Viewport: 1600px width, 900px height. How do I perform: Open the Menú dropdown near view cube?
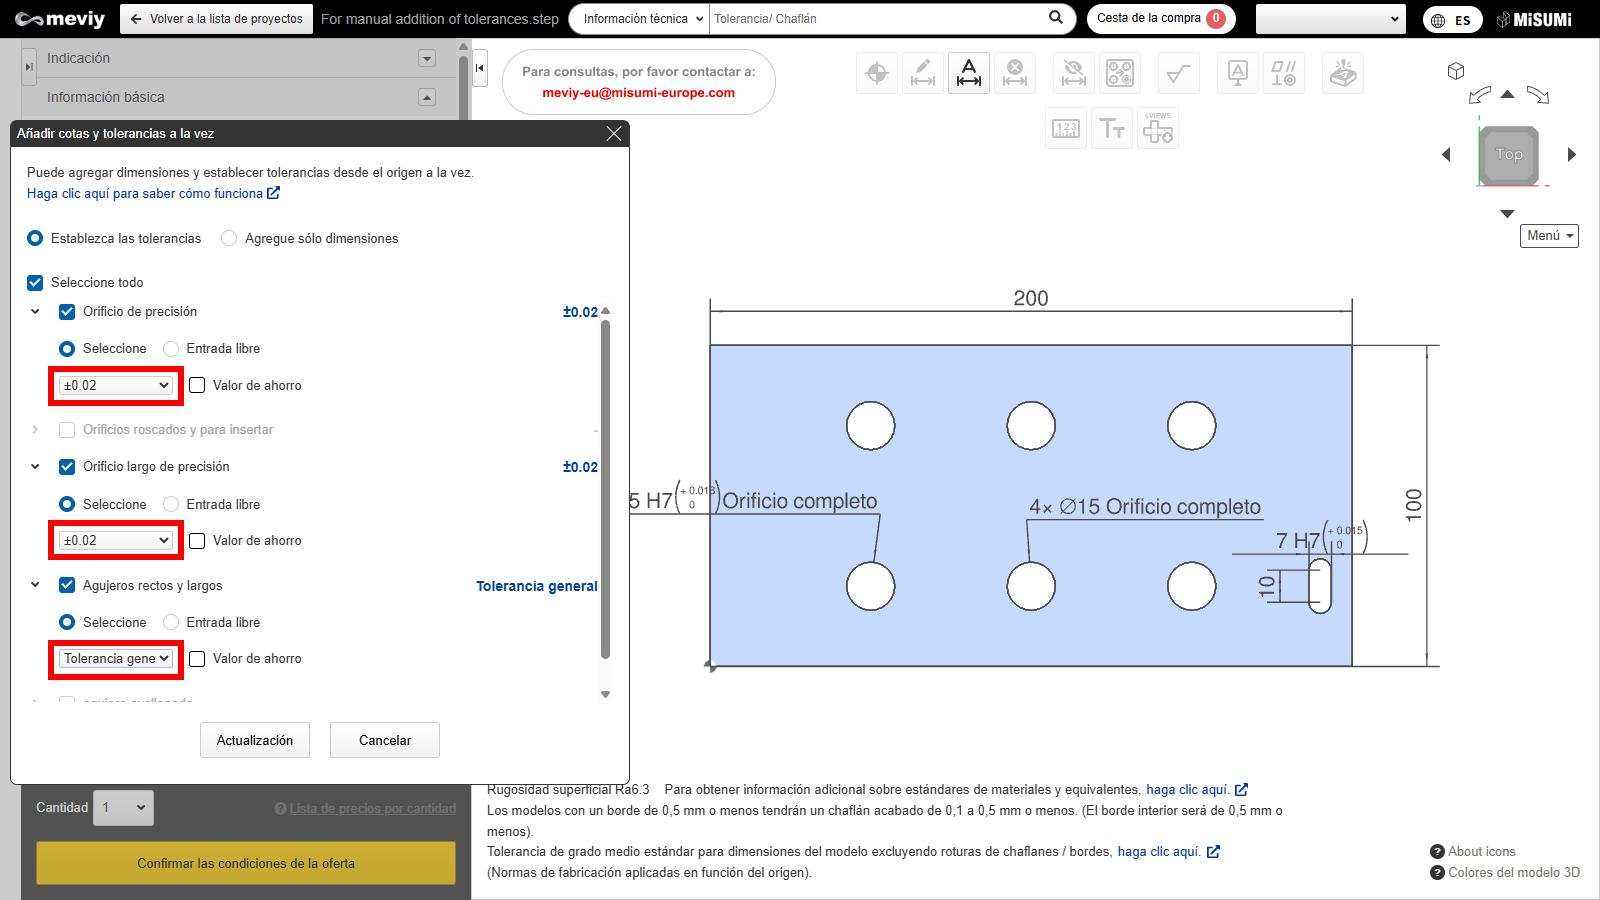[x=1549, y=236]
